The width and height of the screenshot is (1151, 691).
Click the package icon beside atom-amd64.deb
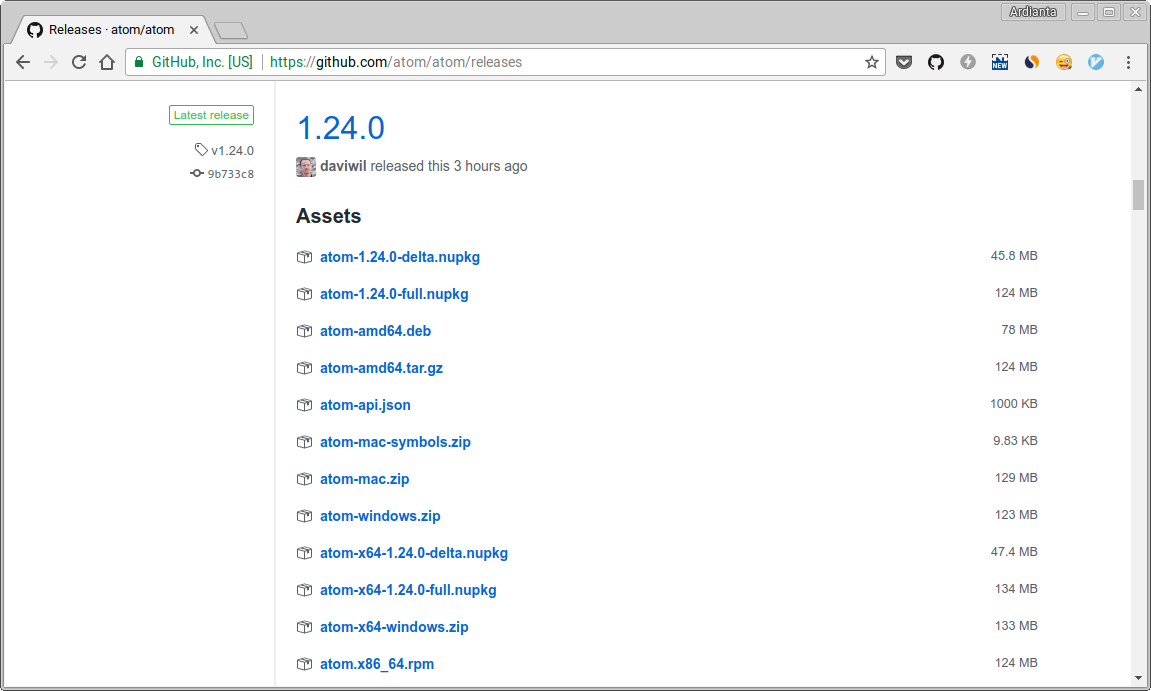(x=304, y=331)
